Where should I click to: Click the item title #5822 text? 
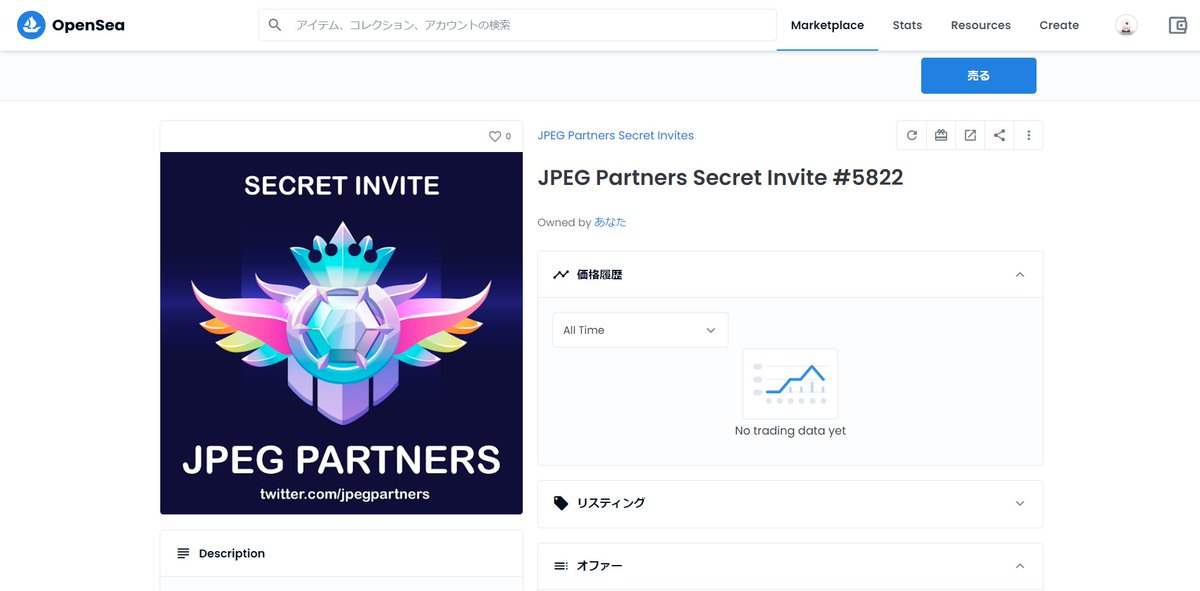[x=720, y=177]
